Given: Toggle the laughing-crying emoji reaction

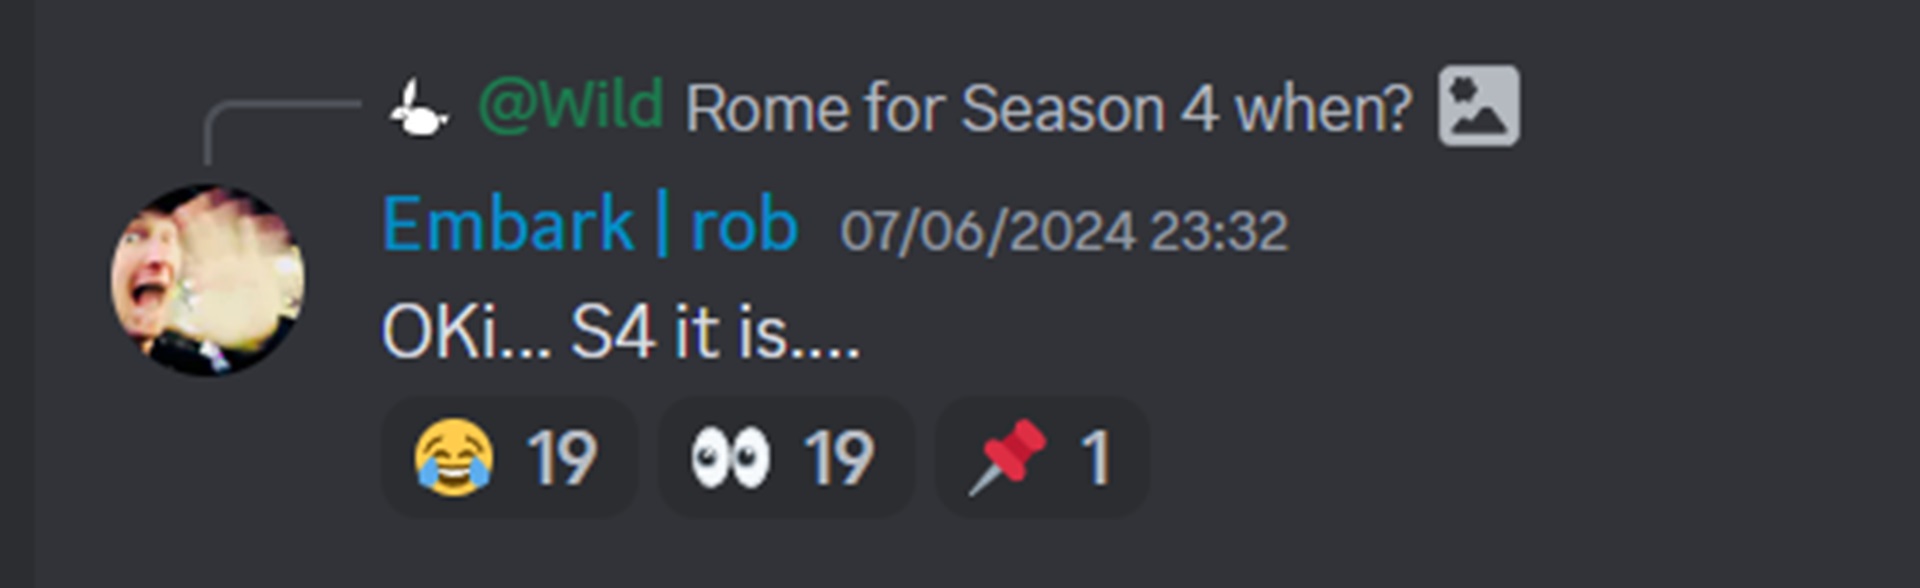Looking at the screenshot, I should pyautogui.click(x=509, y=457).
